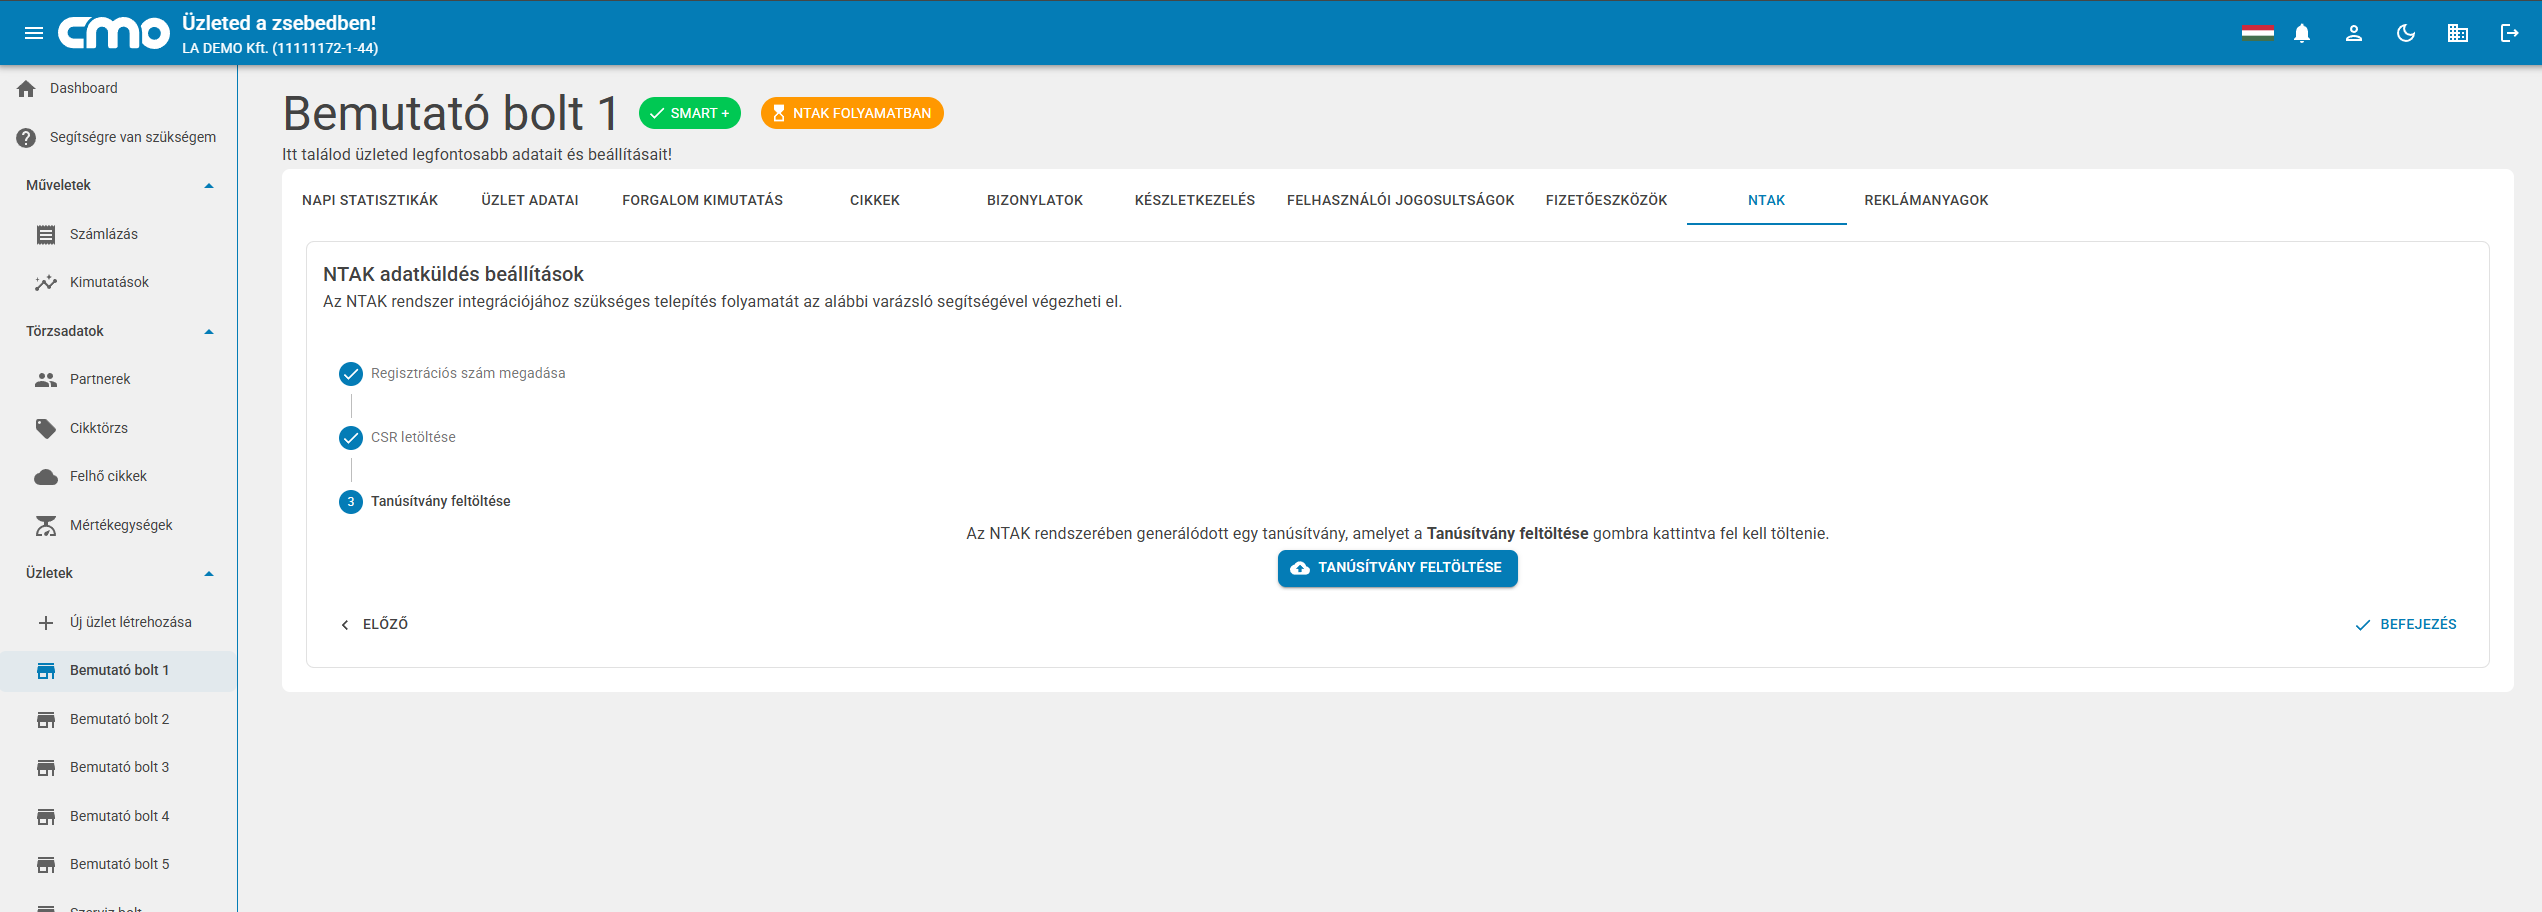Click the Felhő cikkek cloud icon
The image size is (2542, 912).
pyautogui.click(x=46, y=477)
